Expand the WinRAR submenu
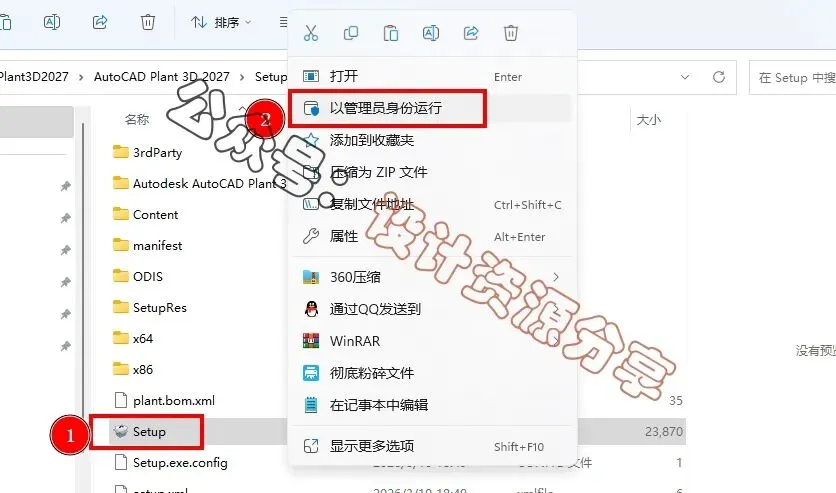The width and height of the screenshot is (836, 493). (x=432, y=341)
